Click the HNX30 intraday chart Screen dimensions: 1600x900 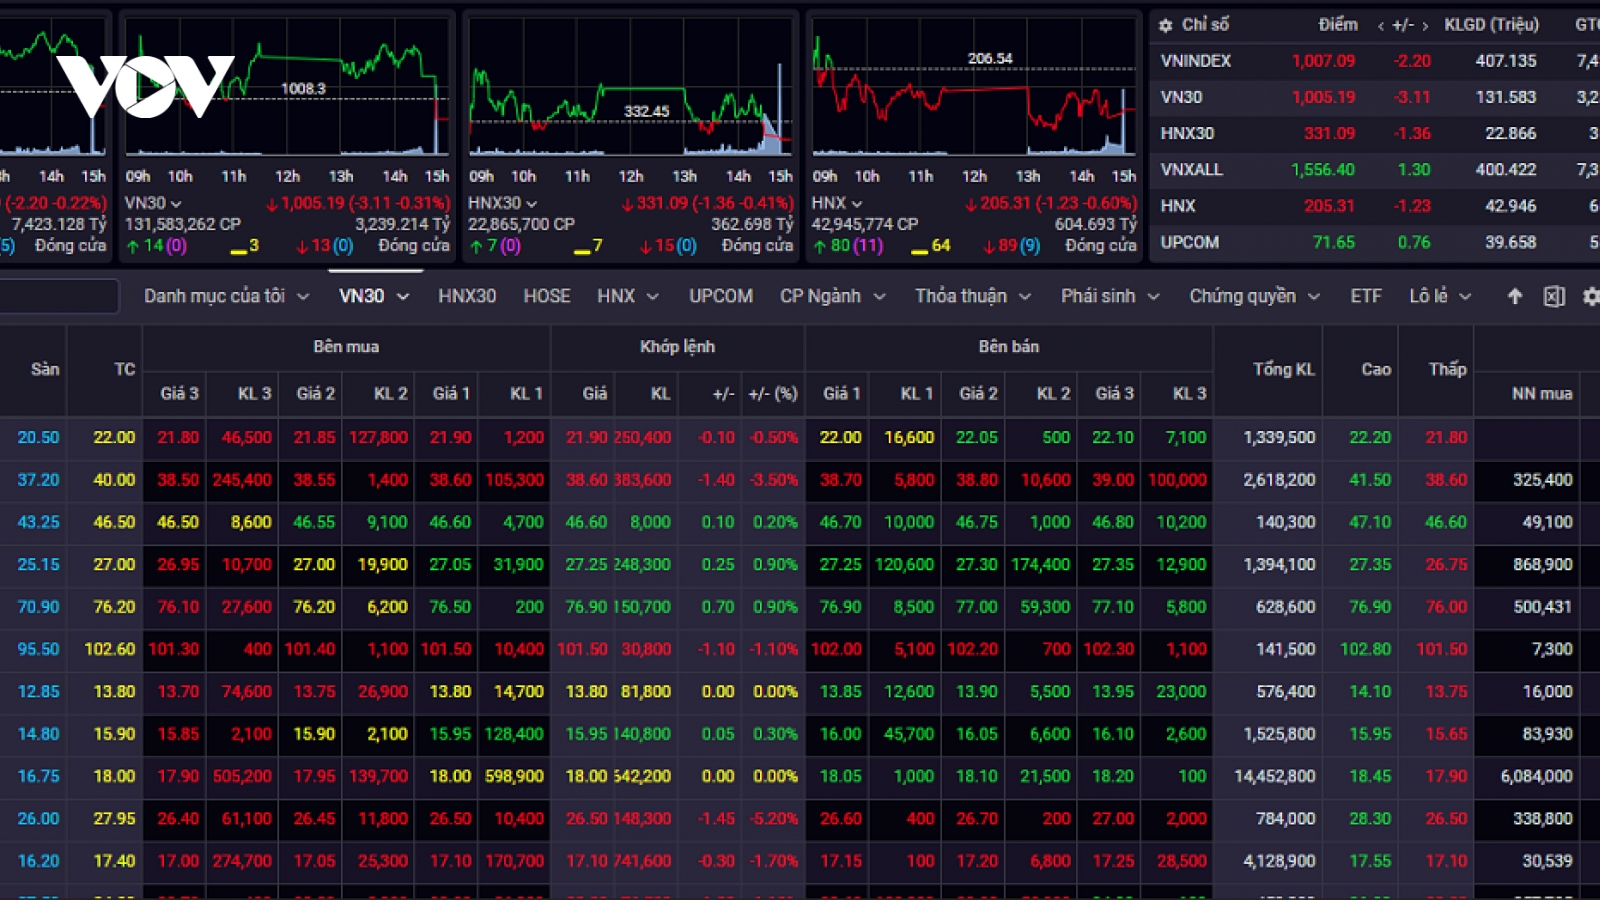coord(630,88)
